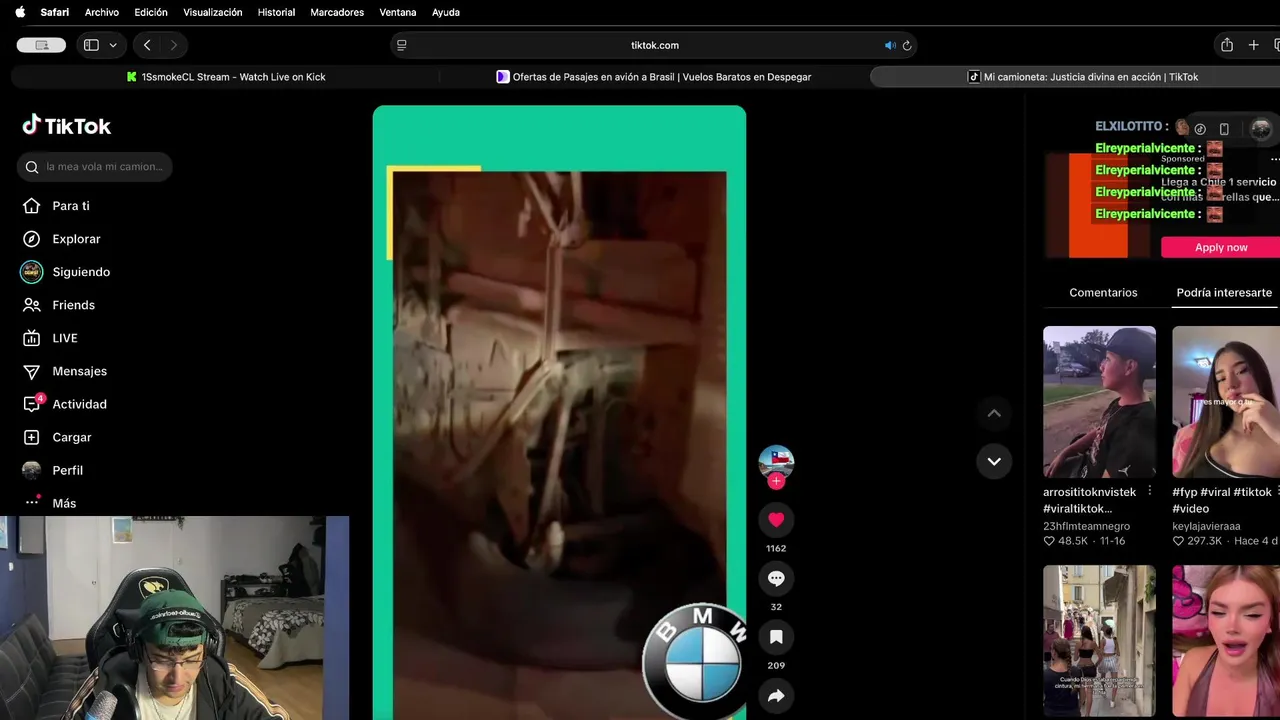Switch to Mi camioneta TikTok tab
The width and height of the screenshot is (1280, 720).
[1075, 77]
